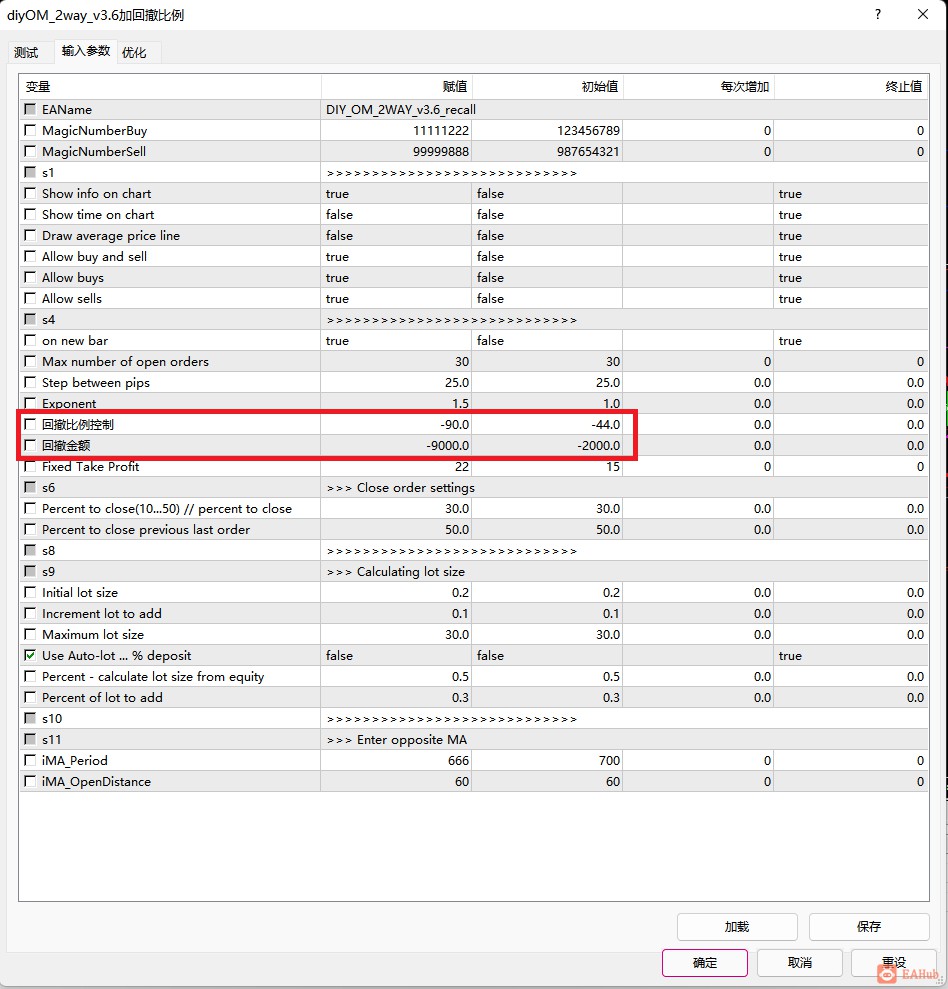This screenshot has height=989, width=948.
Task: Select the Step between pips value 25.0
Action: click(x=396, y=382)
